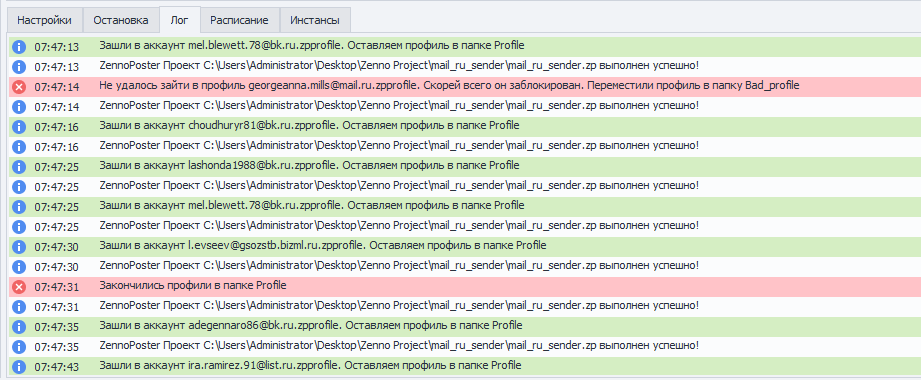Click info icon of ira.ramirez.91 entry

click(19, 367)
